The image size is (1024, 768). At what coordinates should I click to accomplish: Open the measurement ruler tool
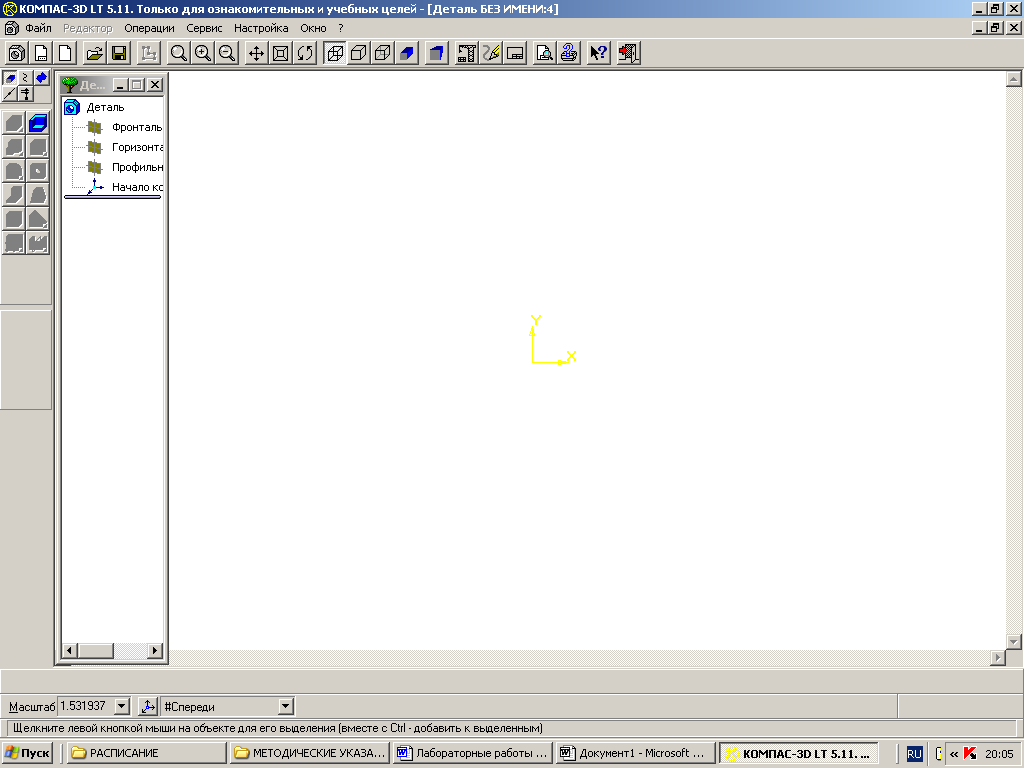point(466,53)
